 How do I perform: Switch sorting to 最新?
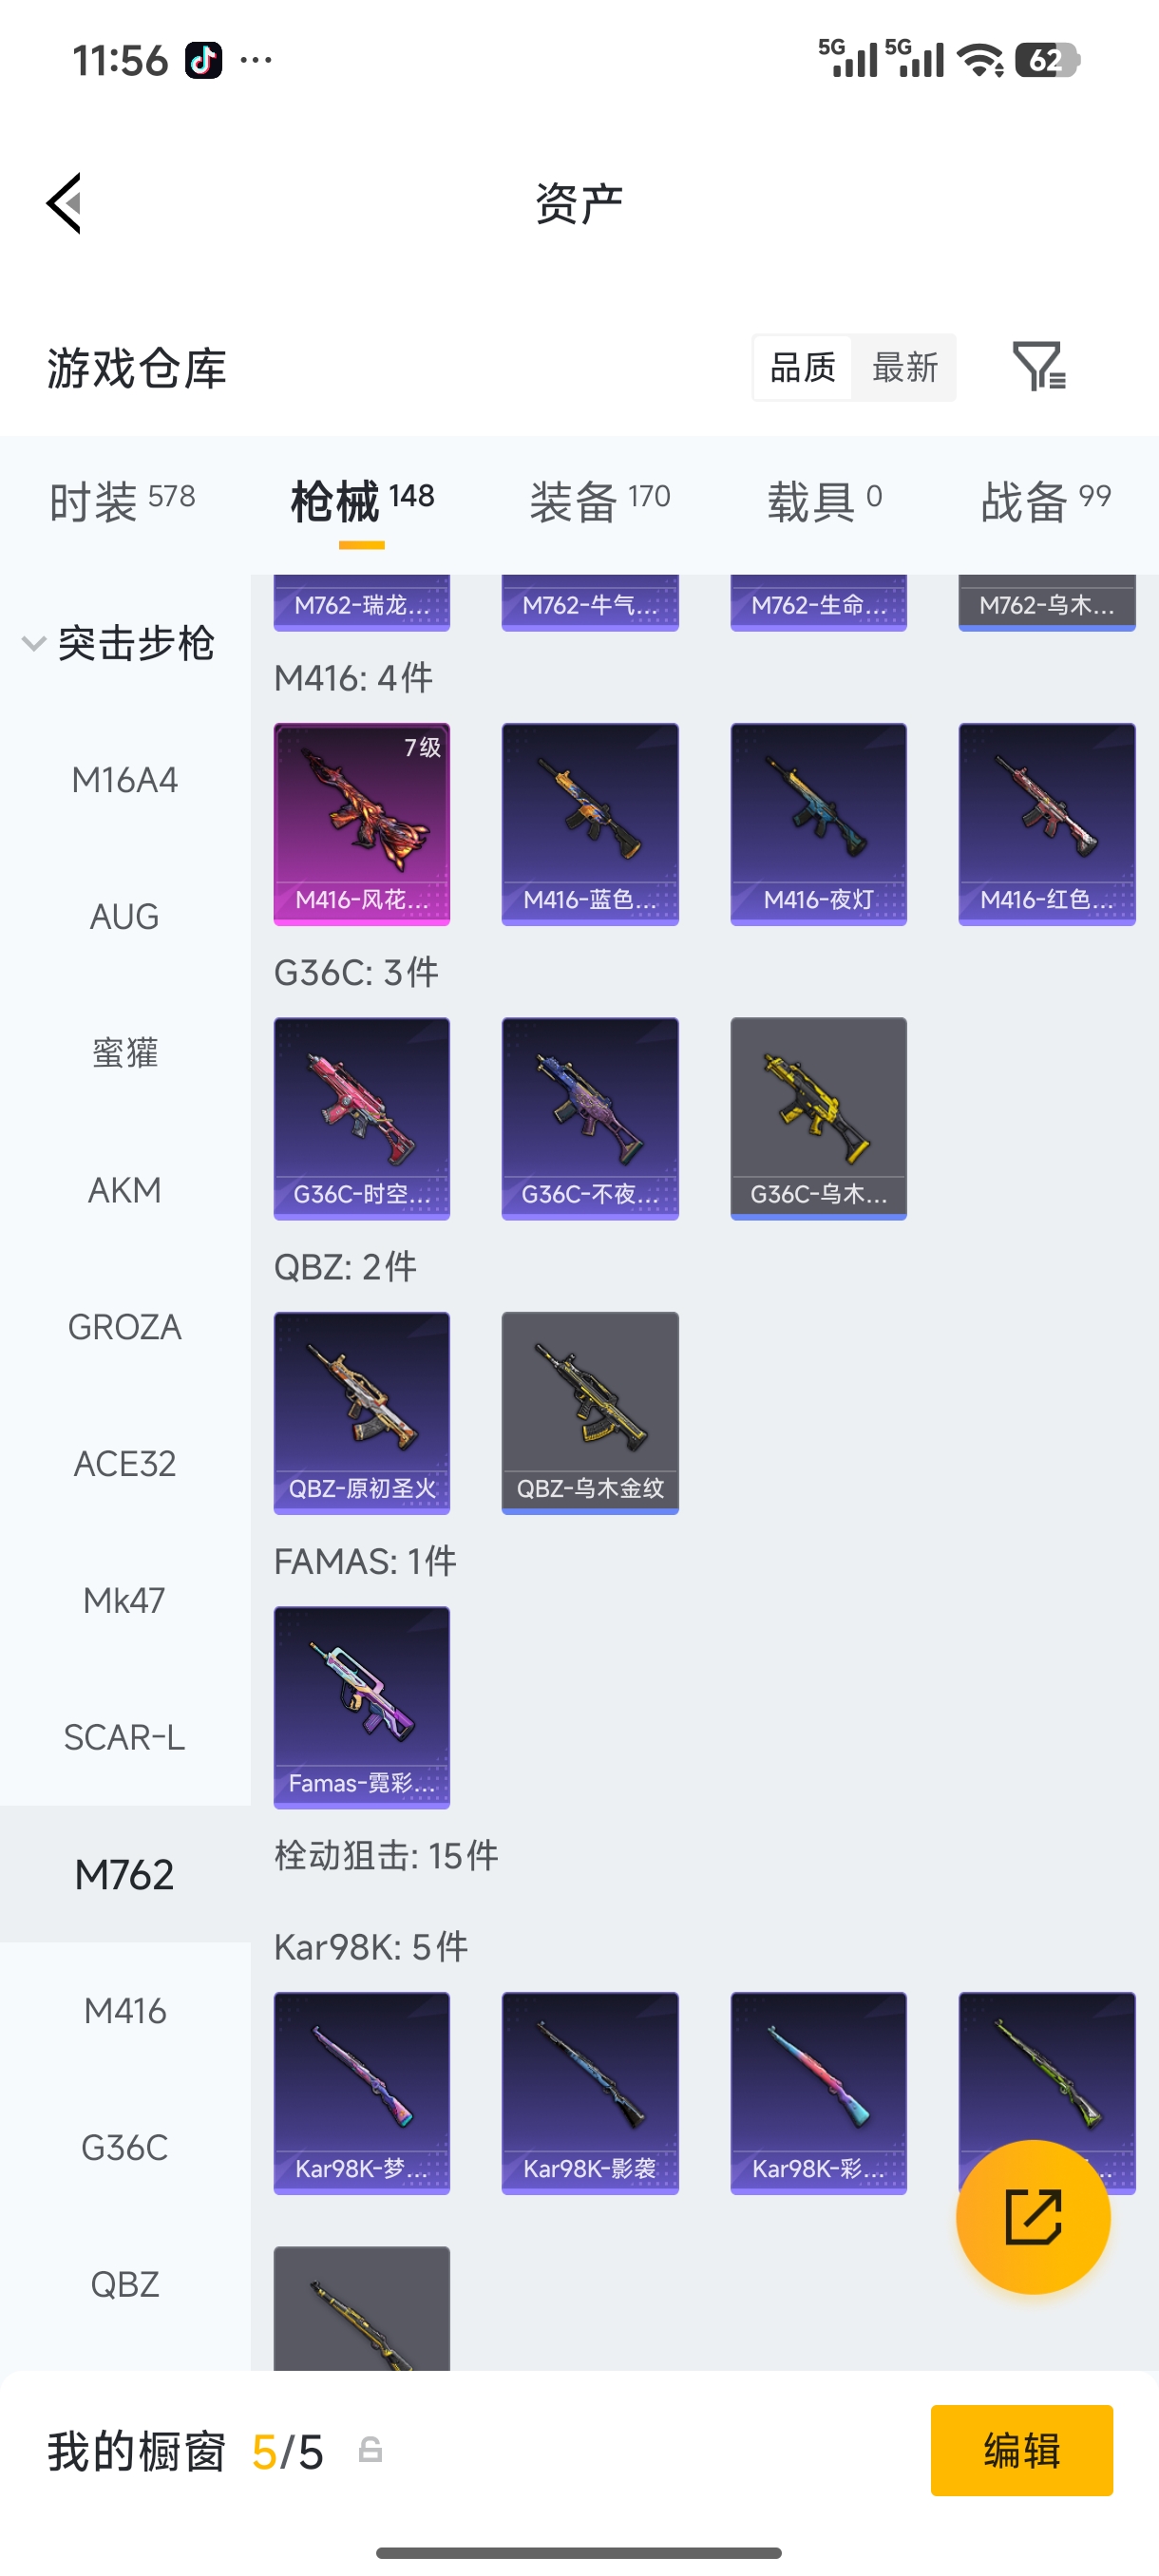905,367
